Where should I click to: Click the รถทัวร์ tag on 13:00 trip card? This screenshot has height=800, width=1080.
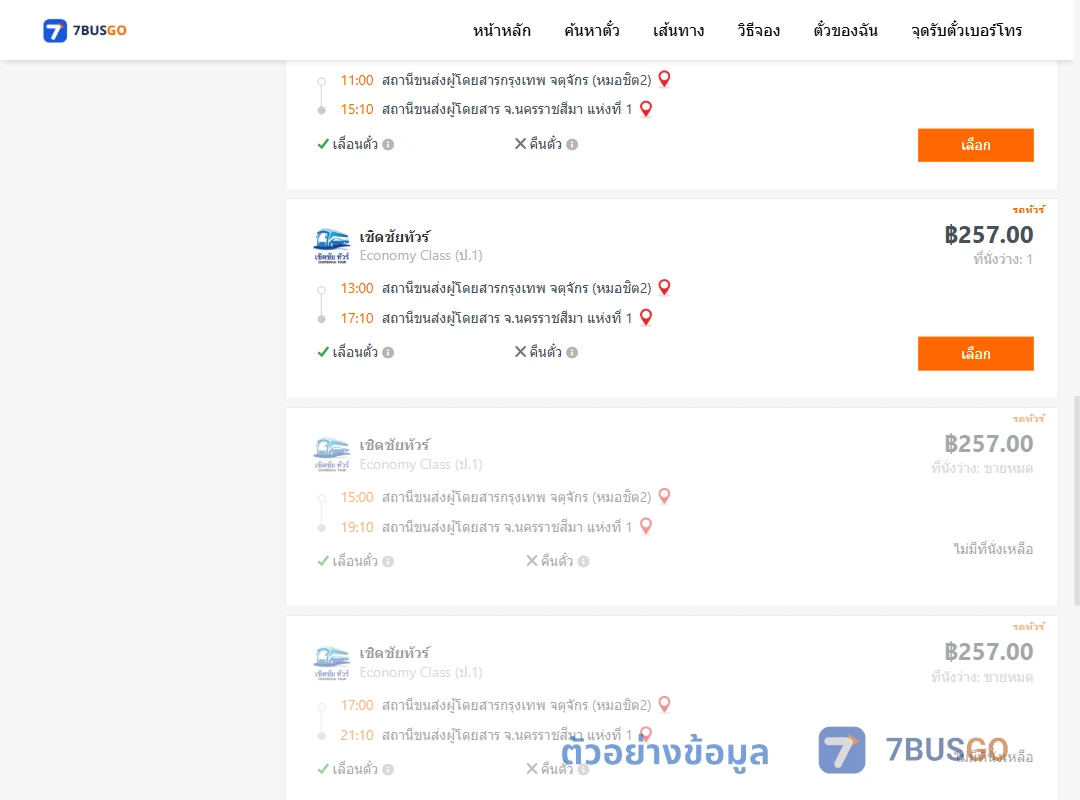(1028, 209)
